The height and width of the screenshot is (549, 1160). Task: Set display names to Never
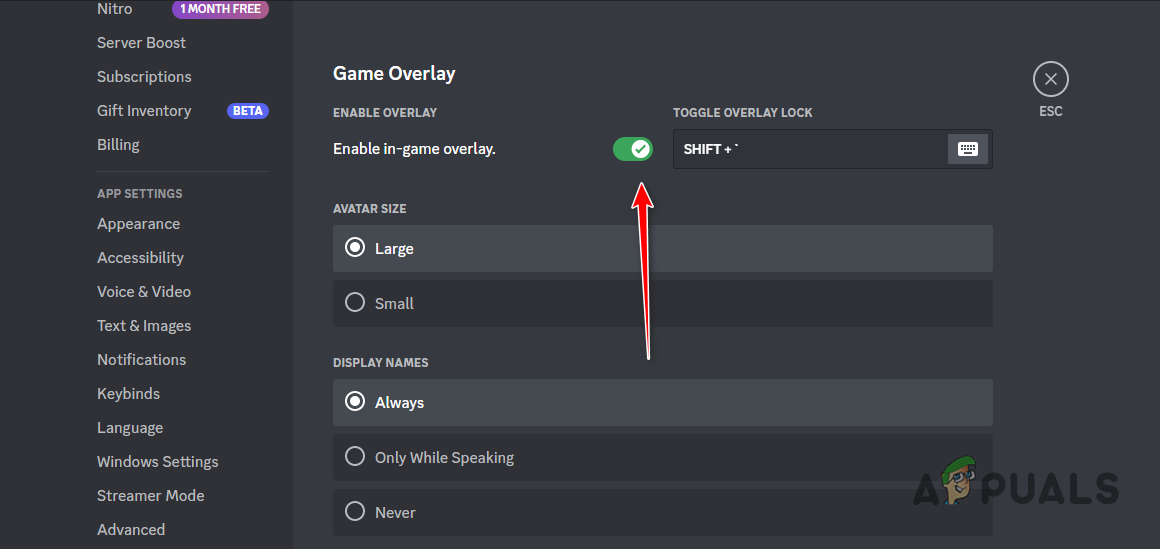tap(355, 512)
